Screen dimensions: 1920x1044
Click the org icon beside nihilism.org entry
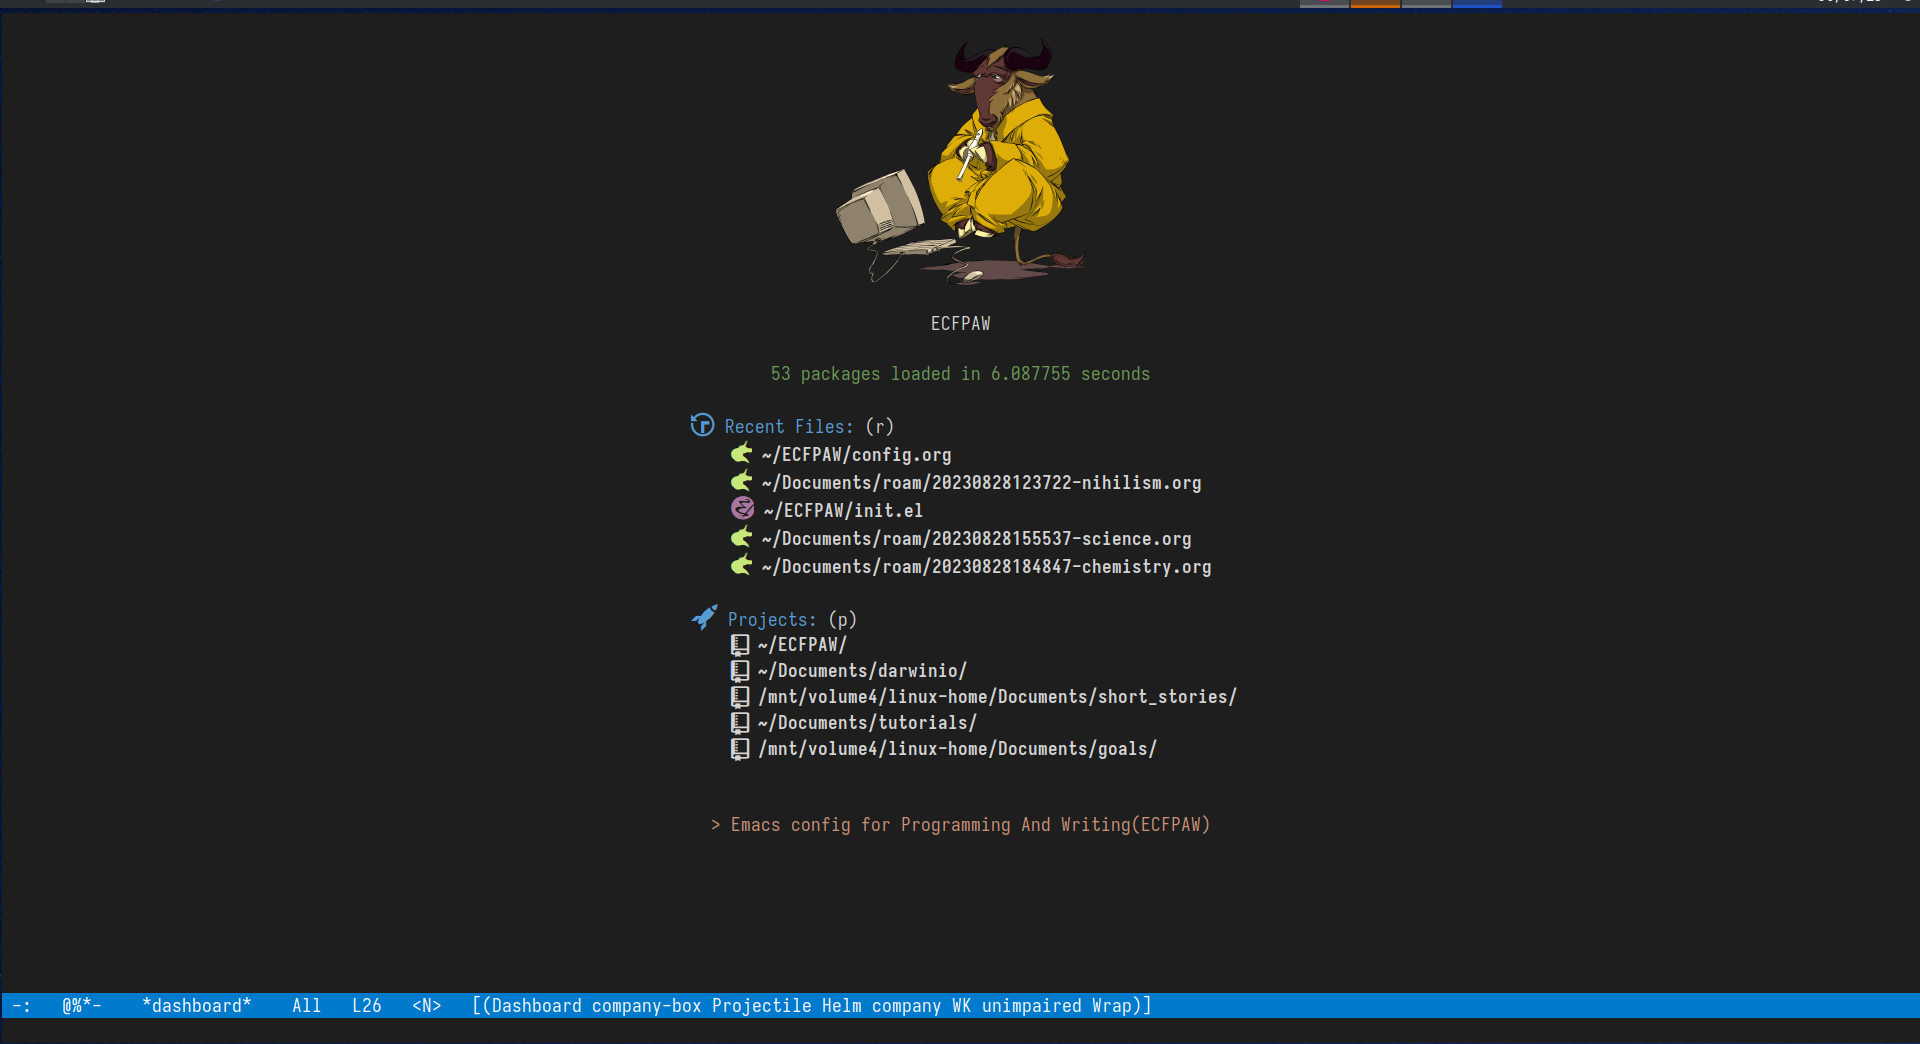[741, 482]
